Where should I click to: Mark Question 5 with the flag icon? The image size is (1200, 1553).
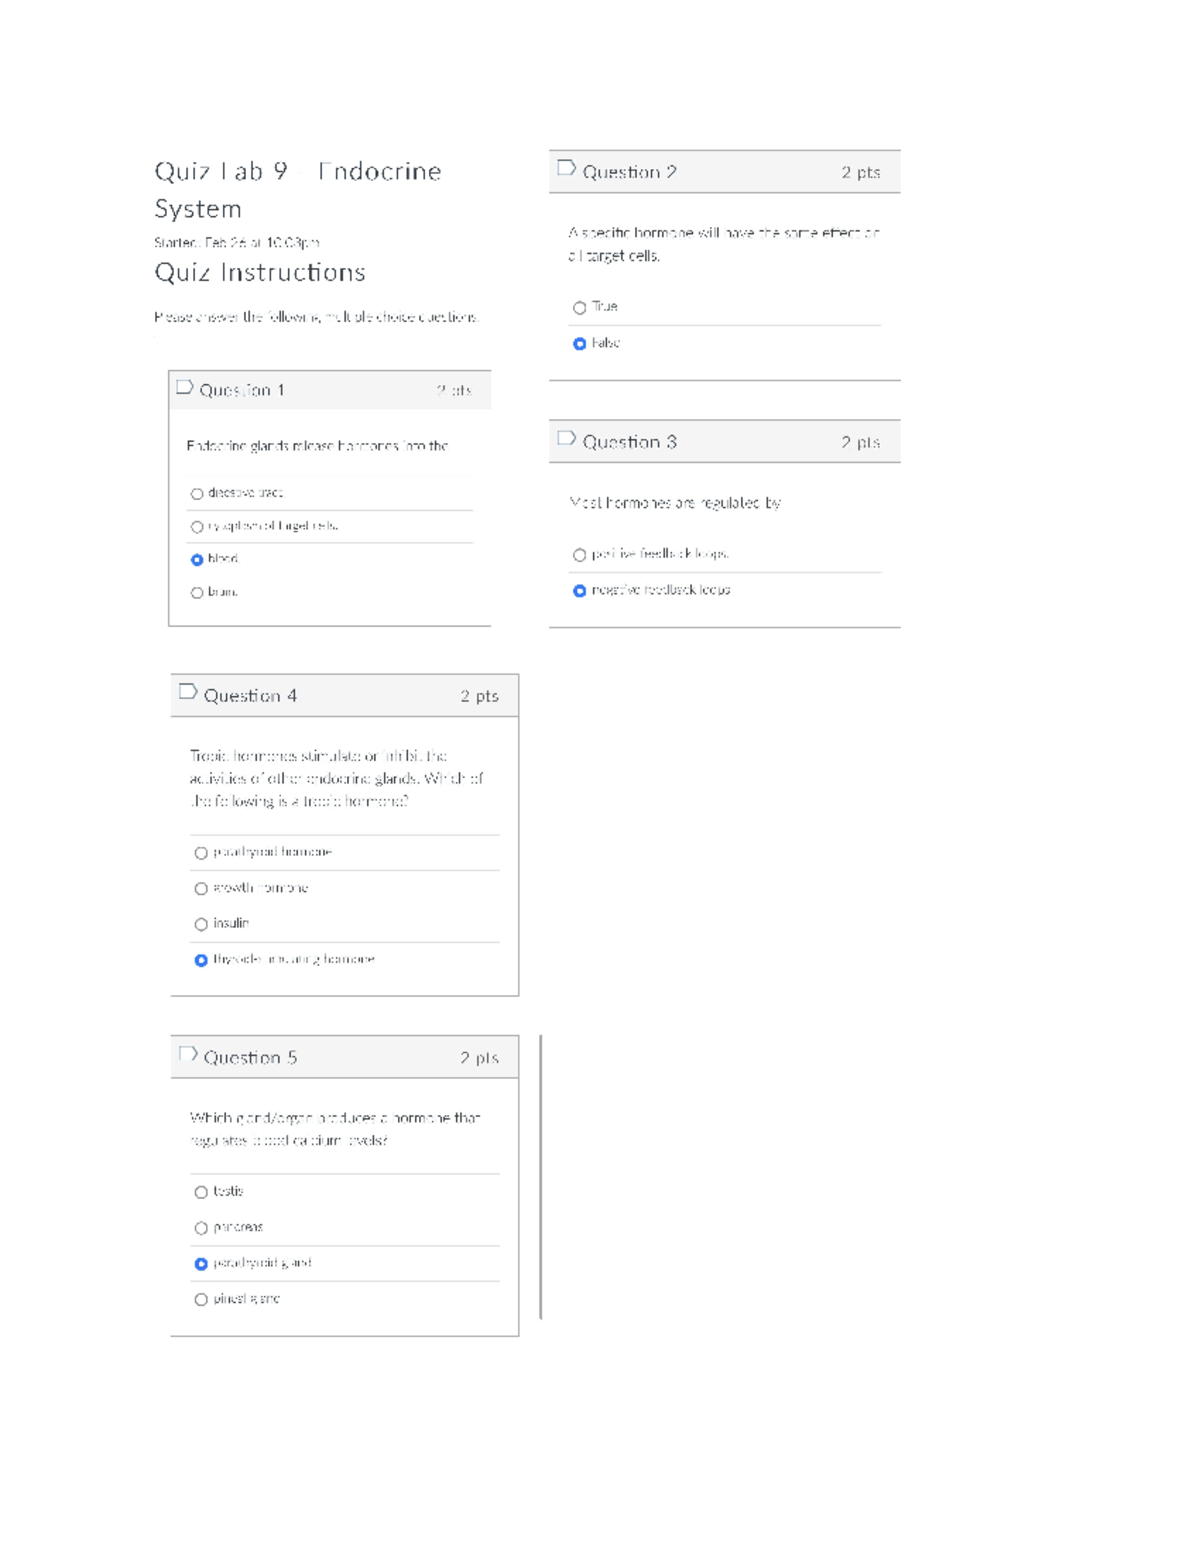tap(187, 1054)
